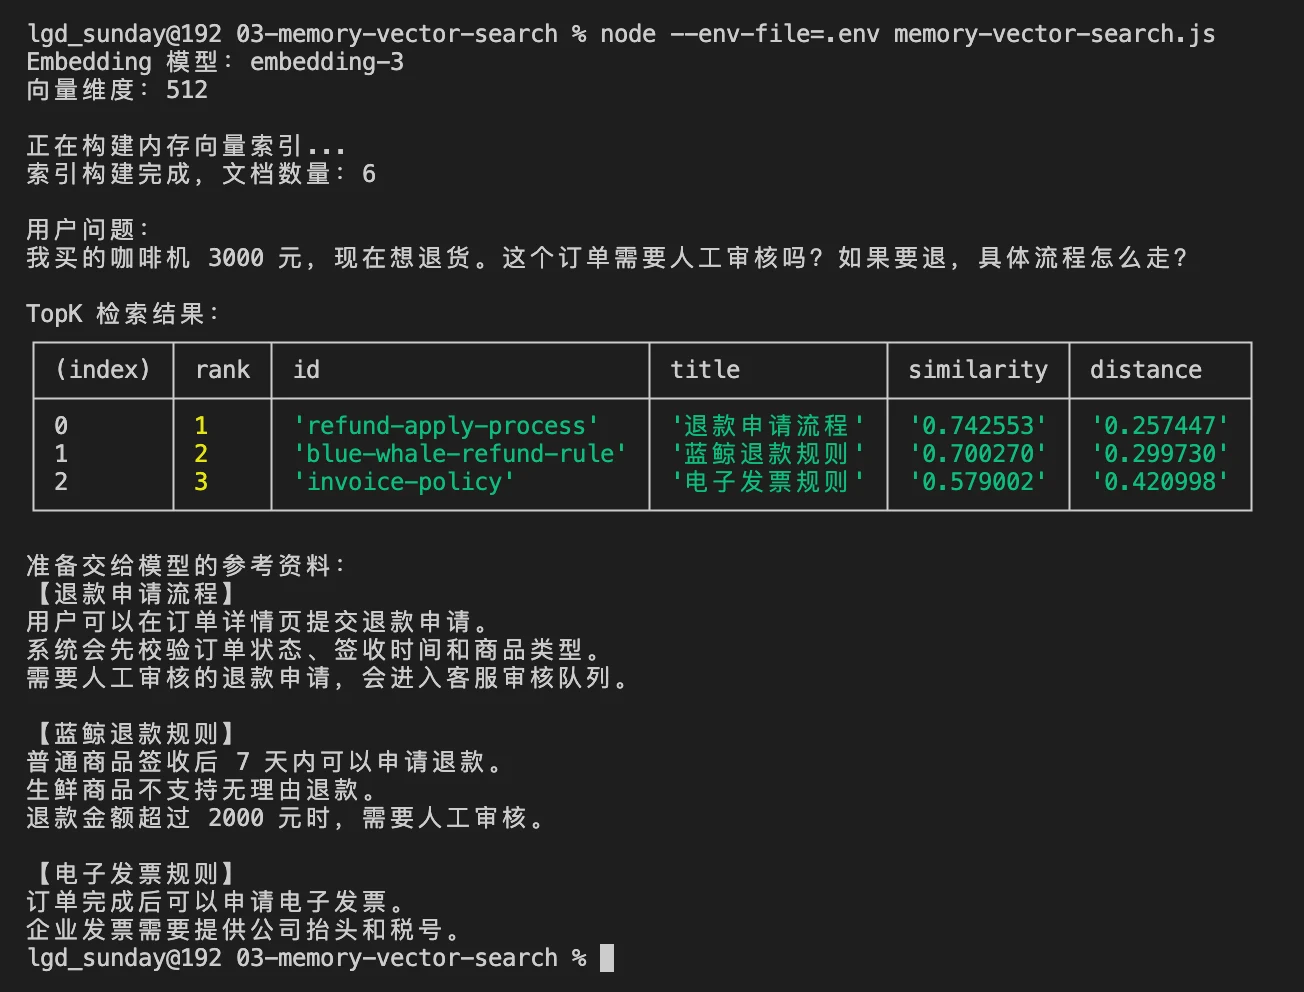Click the similarity value '0.579002'
Viewport: 1304px width, 992px height.
978,482
